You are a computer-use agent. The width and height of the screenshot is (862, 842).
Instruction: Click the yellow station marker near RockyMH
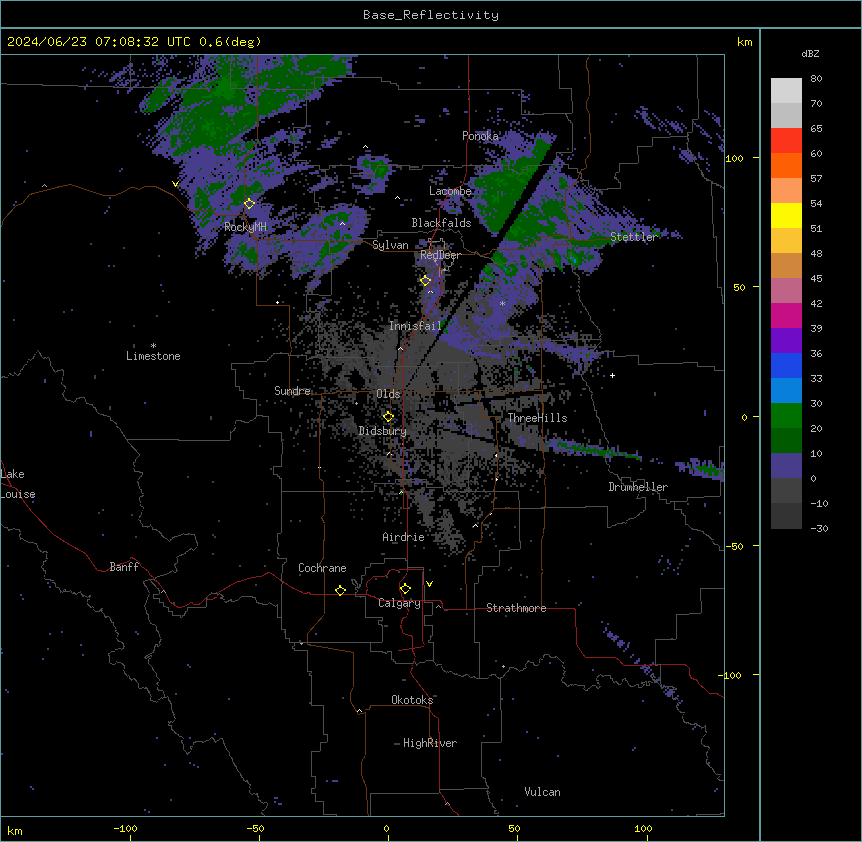249,204
